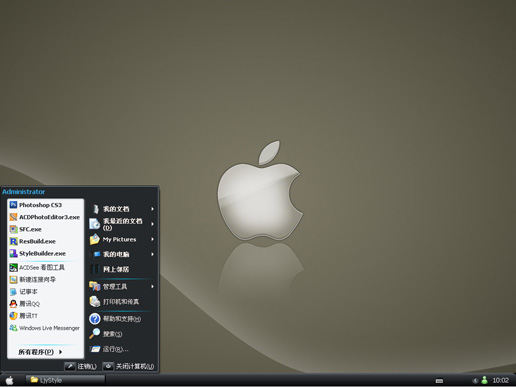Click the 腾讯QQ label
The width and height of the screenshot is (516, 387).
click(x=29, y=304)
